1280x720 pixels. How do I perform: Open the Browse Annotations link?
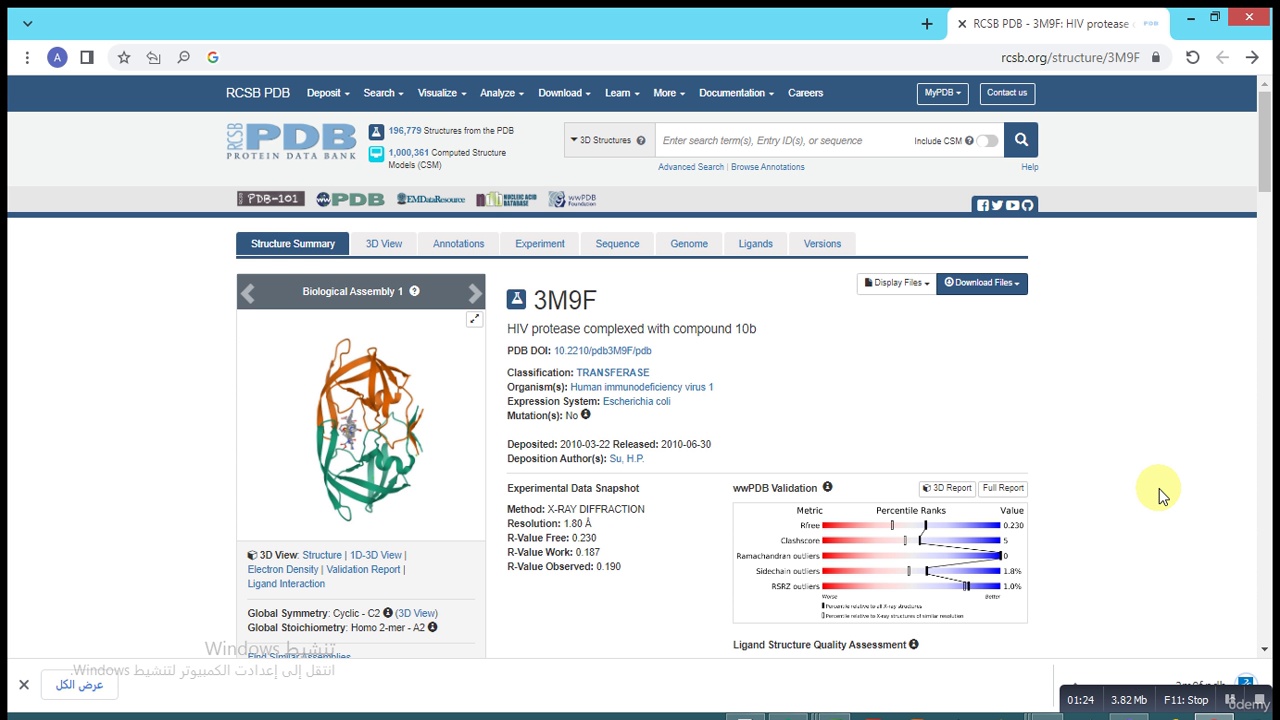click(768, 167)
